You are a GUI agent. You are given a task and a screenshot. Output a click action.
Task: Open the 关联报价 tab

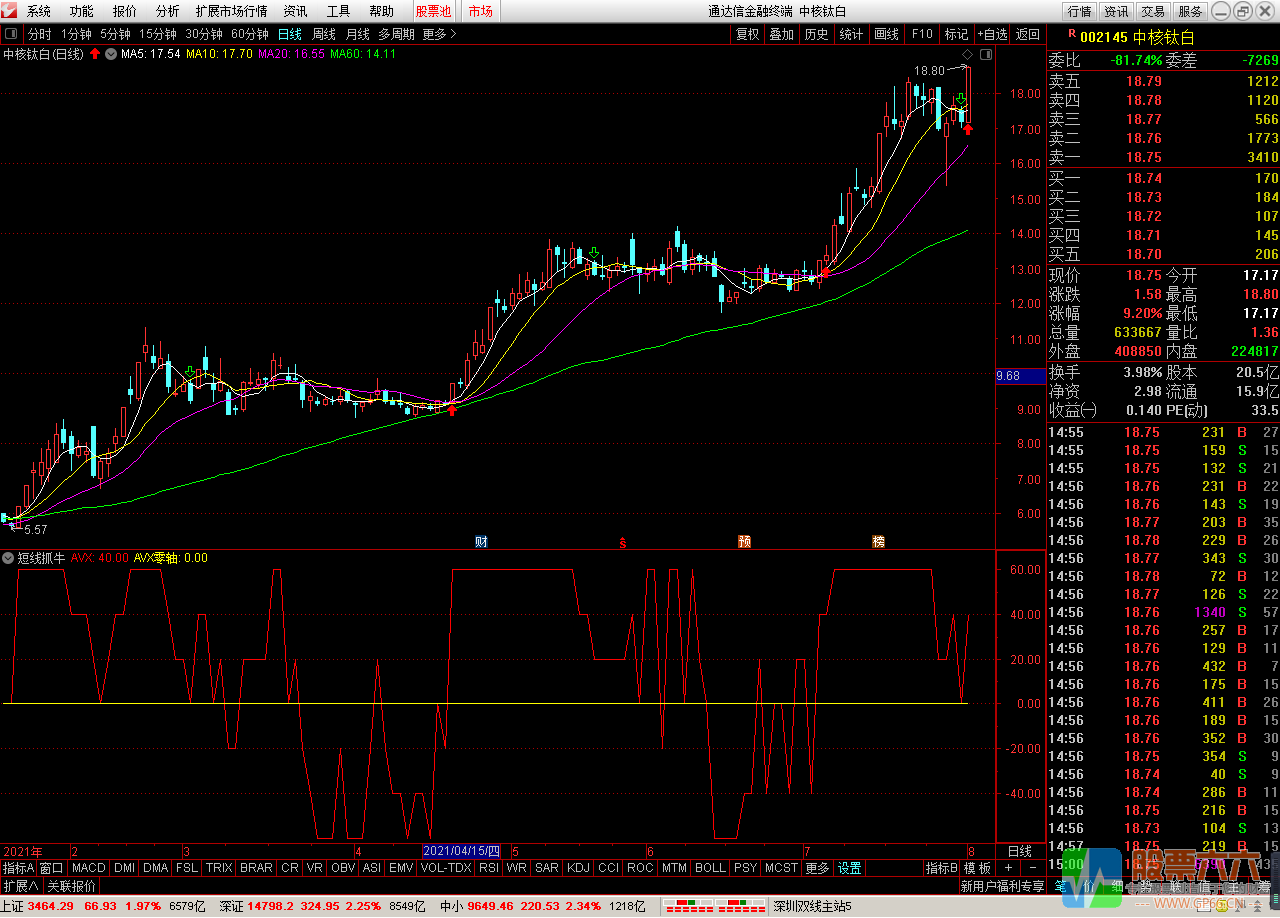tap(72, 886)
